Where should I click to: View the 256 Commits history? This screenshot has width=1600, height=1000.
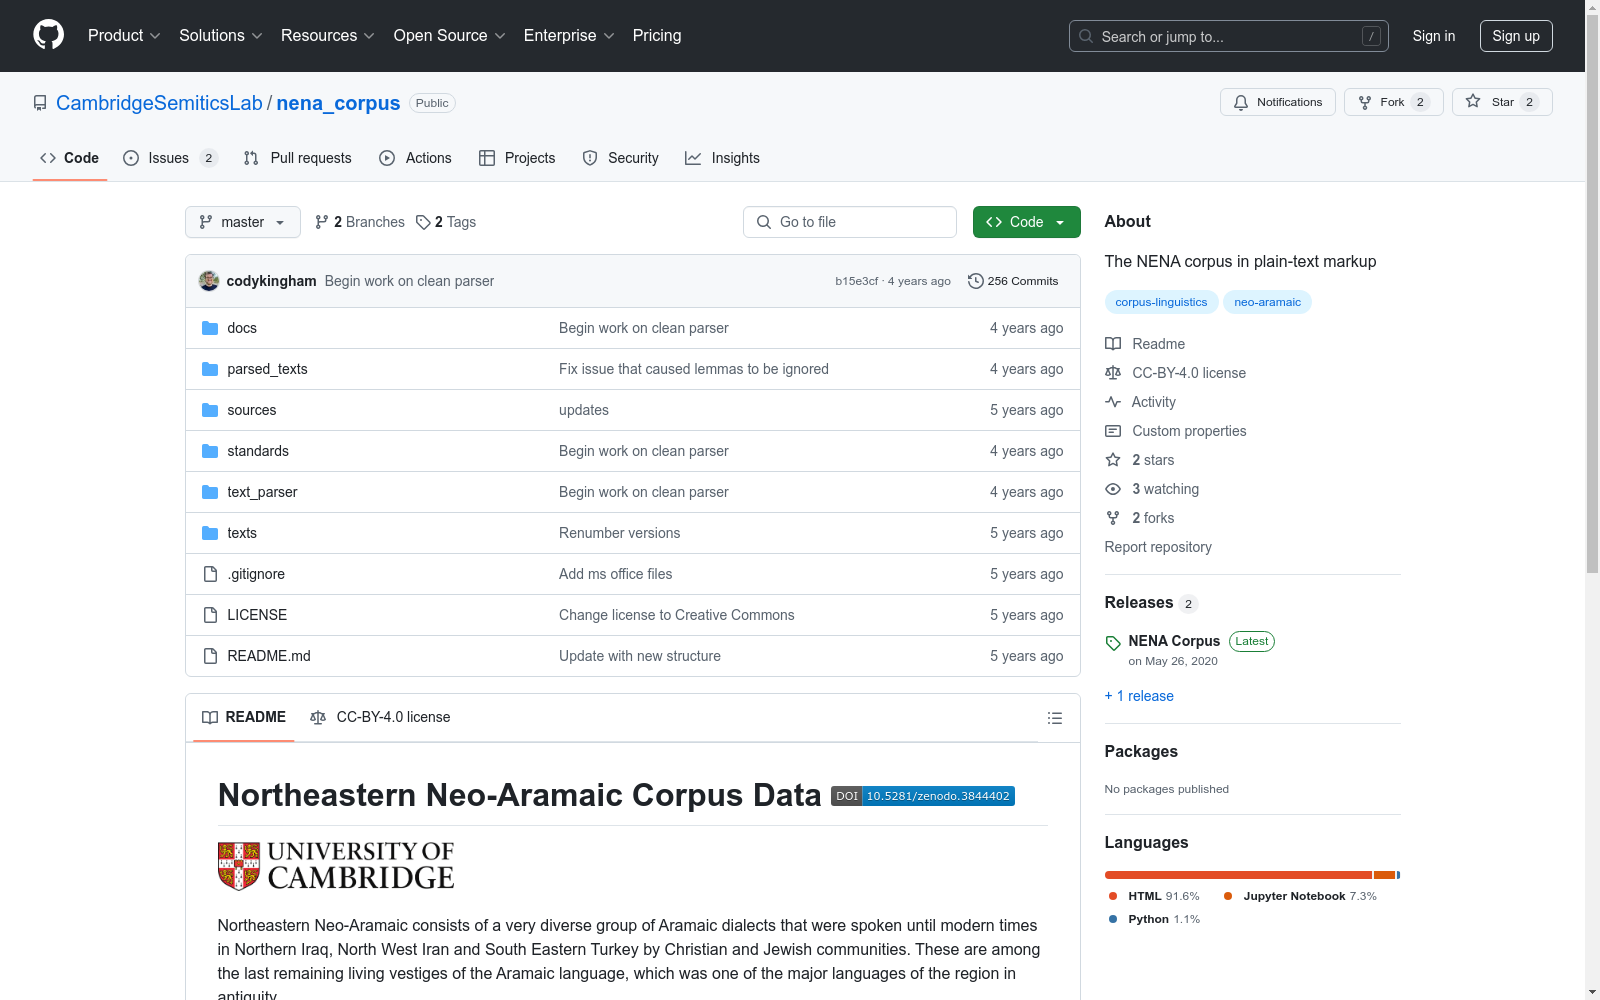click(1013, 281)
